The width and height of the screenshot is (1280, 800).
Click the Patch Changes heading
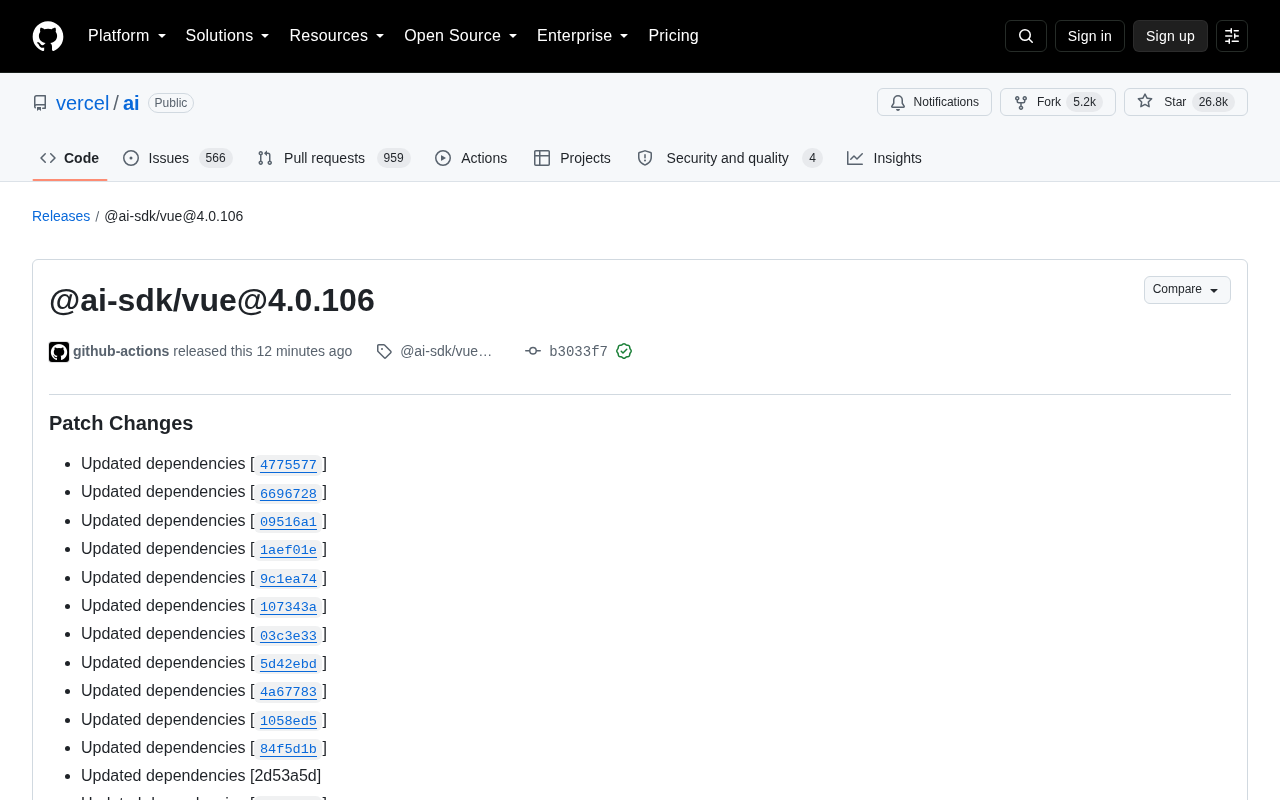click(121, 423)
